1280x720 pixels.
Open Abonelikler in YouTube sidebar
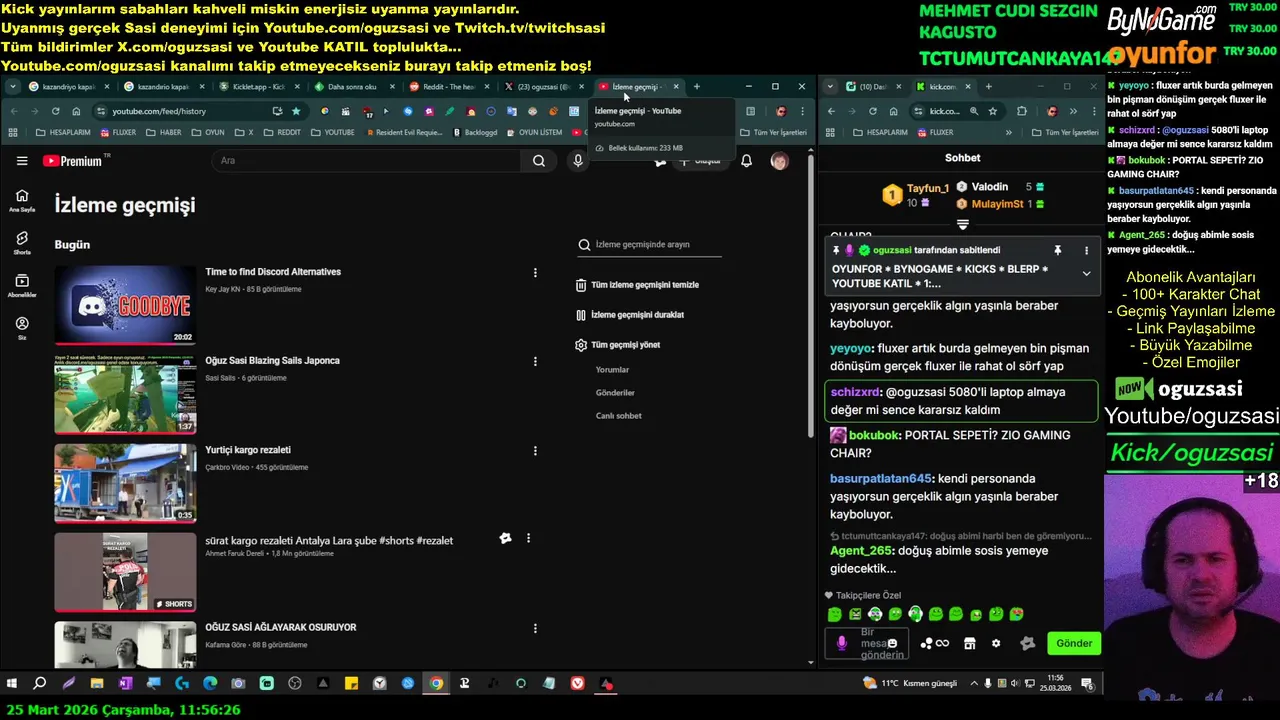coord(22,286)
